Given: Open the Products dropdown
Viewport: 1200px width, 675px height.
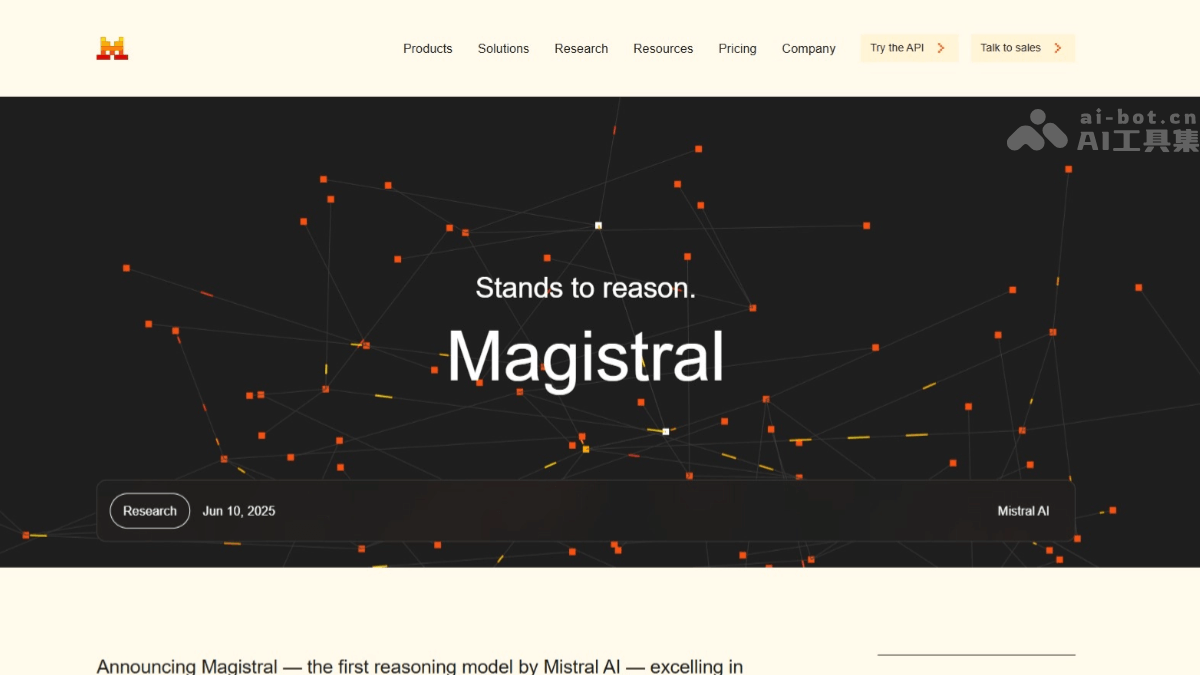Looking at the screenshot, I should coord(427,48).
